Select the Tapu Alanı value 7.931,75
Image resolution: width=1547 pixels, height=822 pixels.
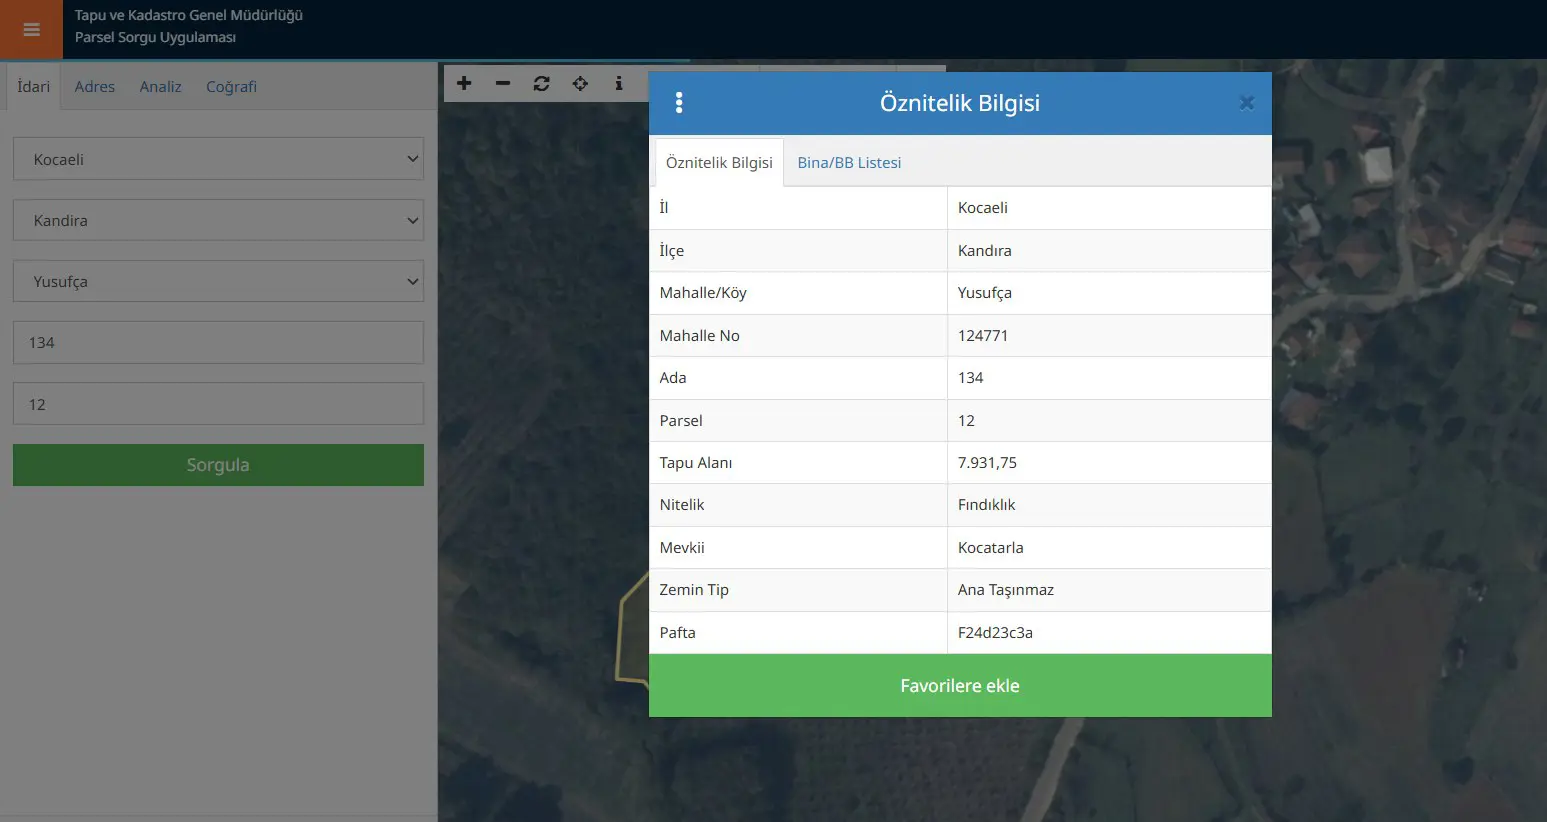pyautogui.click(x=987, y=463)
